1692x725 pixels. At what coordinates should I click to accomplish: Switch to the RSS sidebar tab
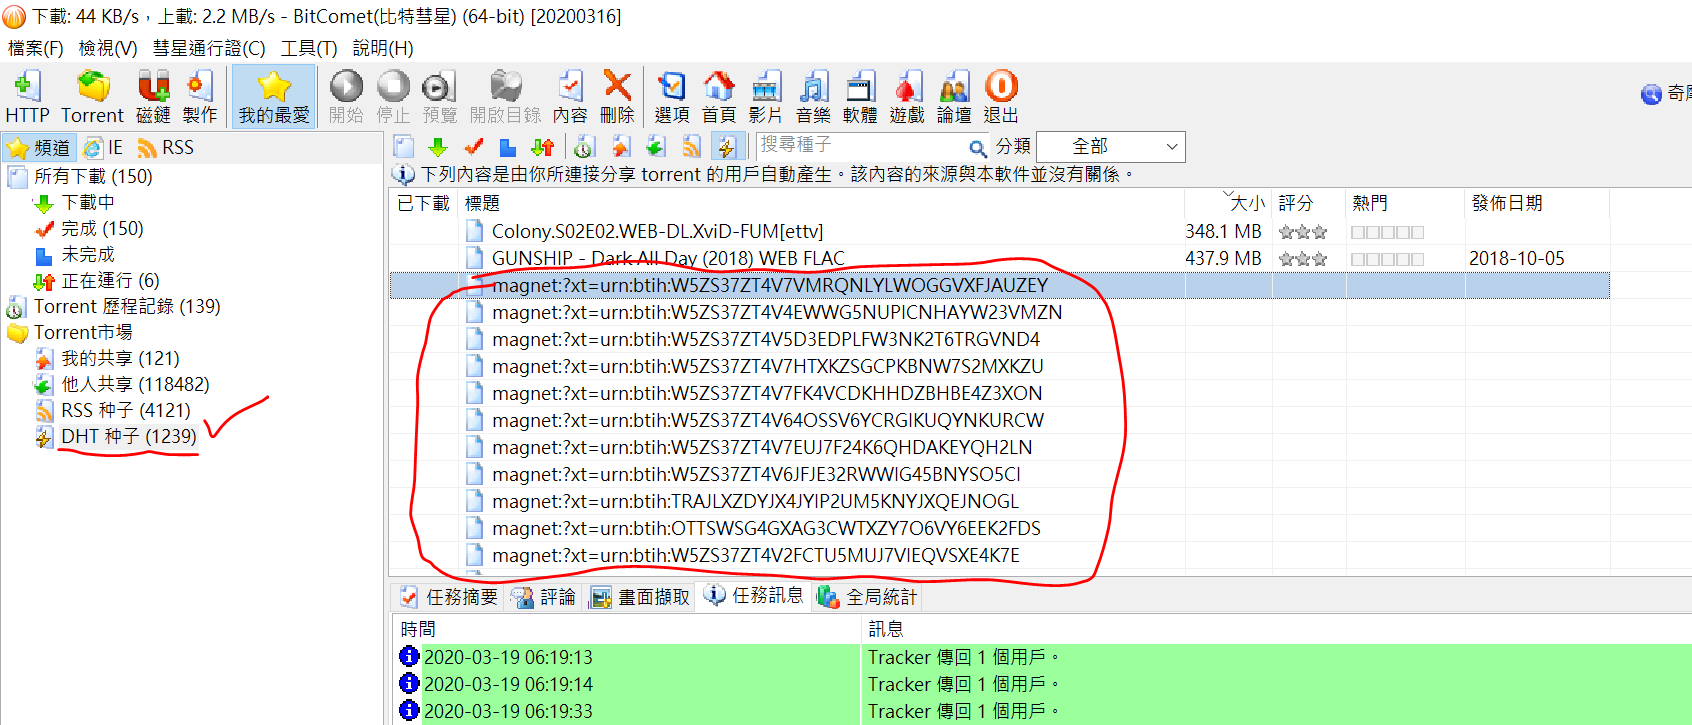166,148
